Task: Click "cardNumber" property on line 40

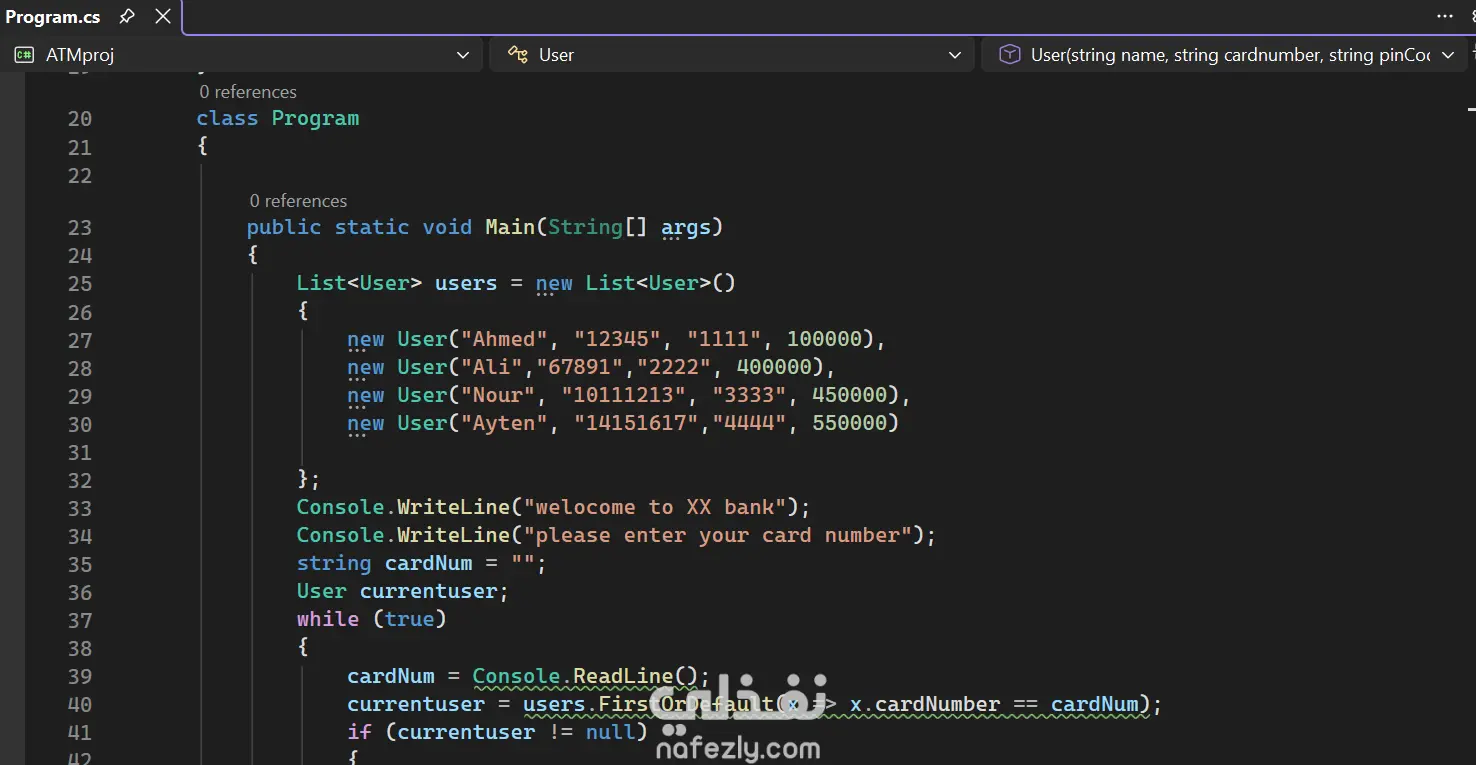Action: 937,704
